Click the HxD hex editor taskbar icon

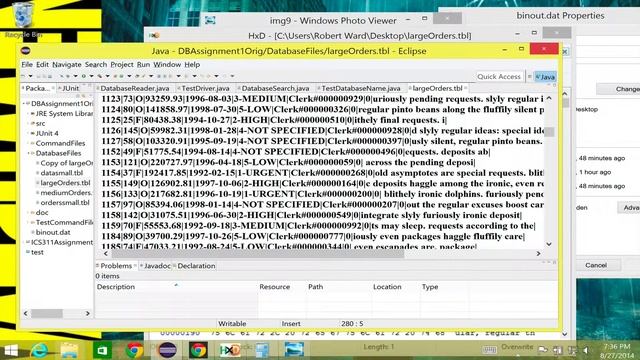point(230,350)
